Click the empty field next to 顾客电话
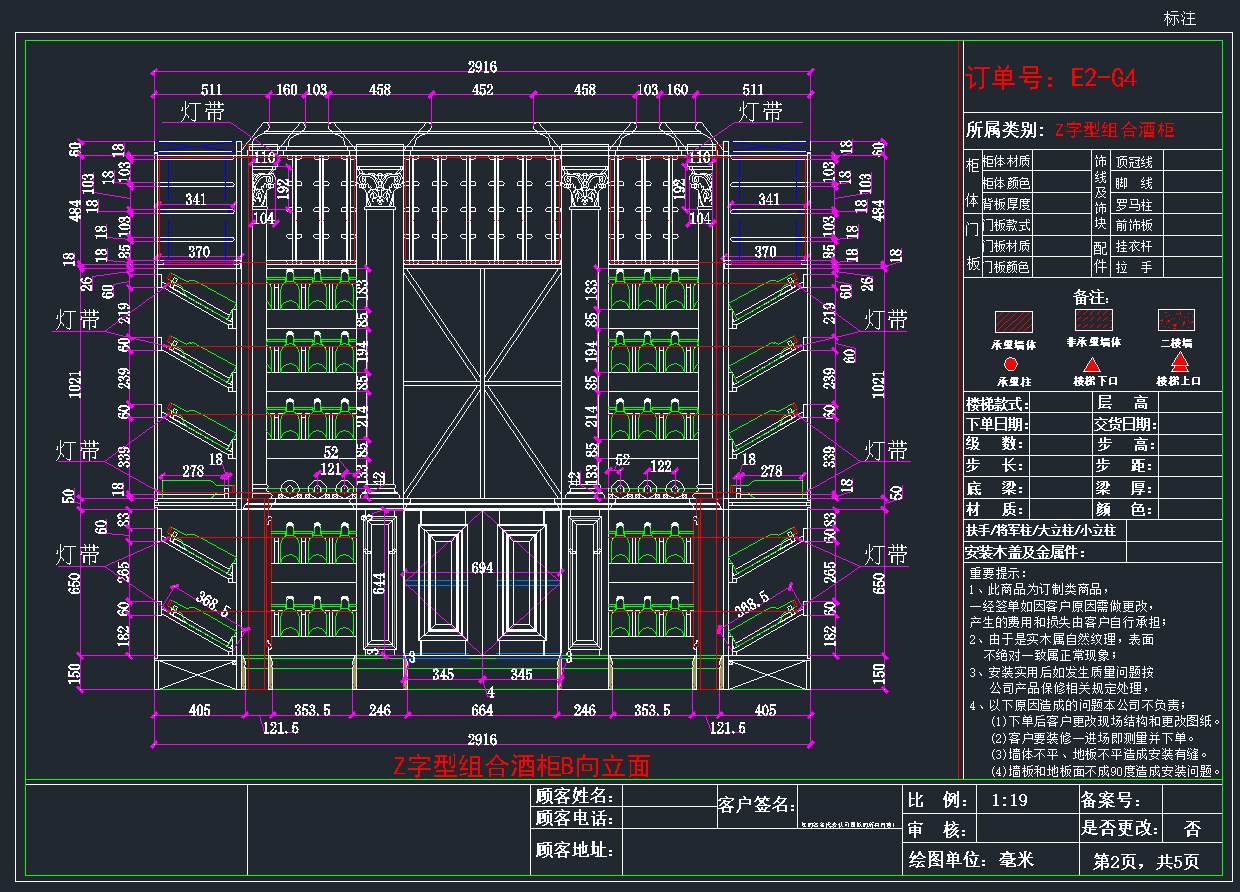This screenshot has height=892, width=1240. tap(665, 818)
